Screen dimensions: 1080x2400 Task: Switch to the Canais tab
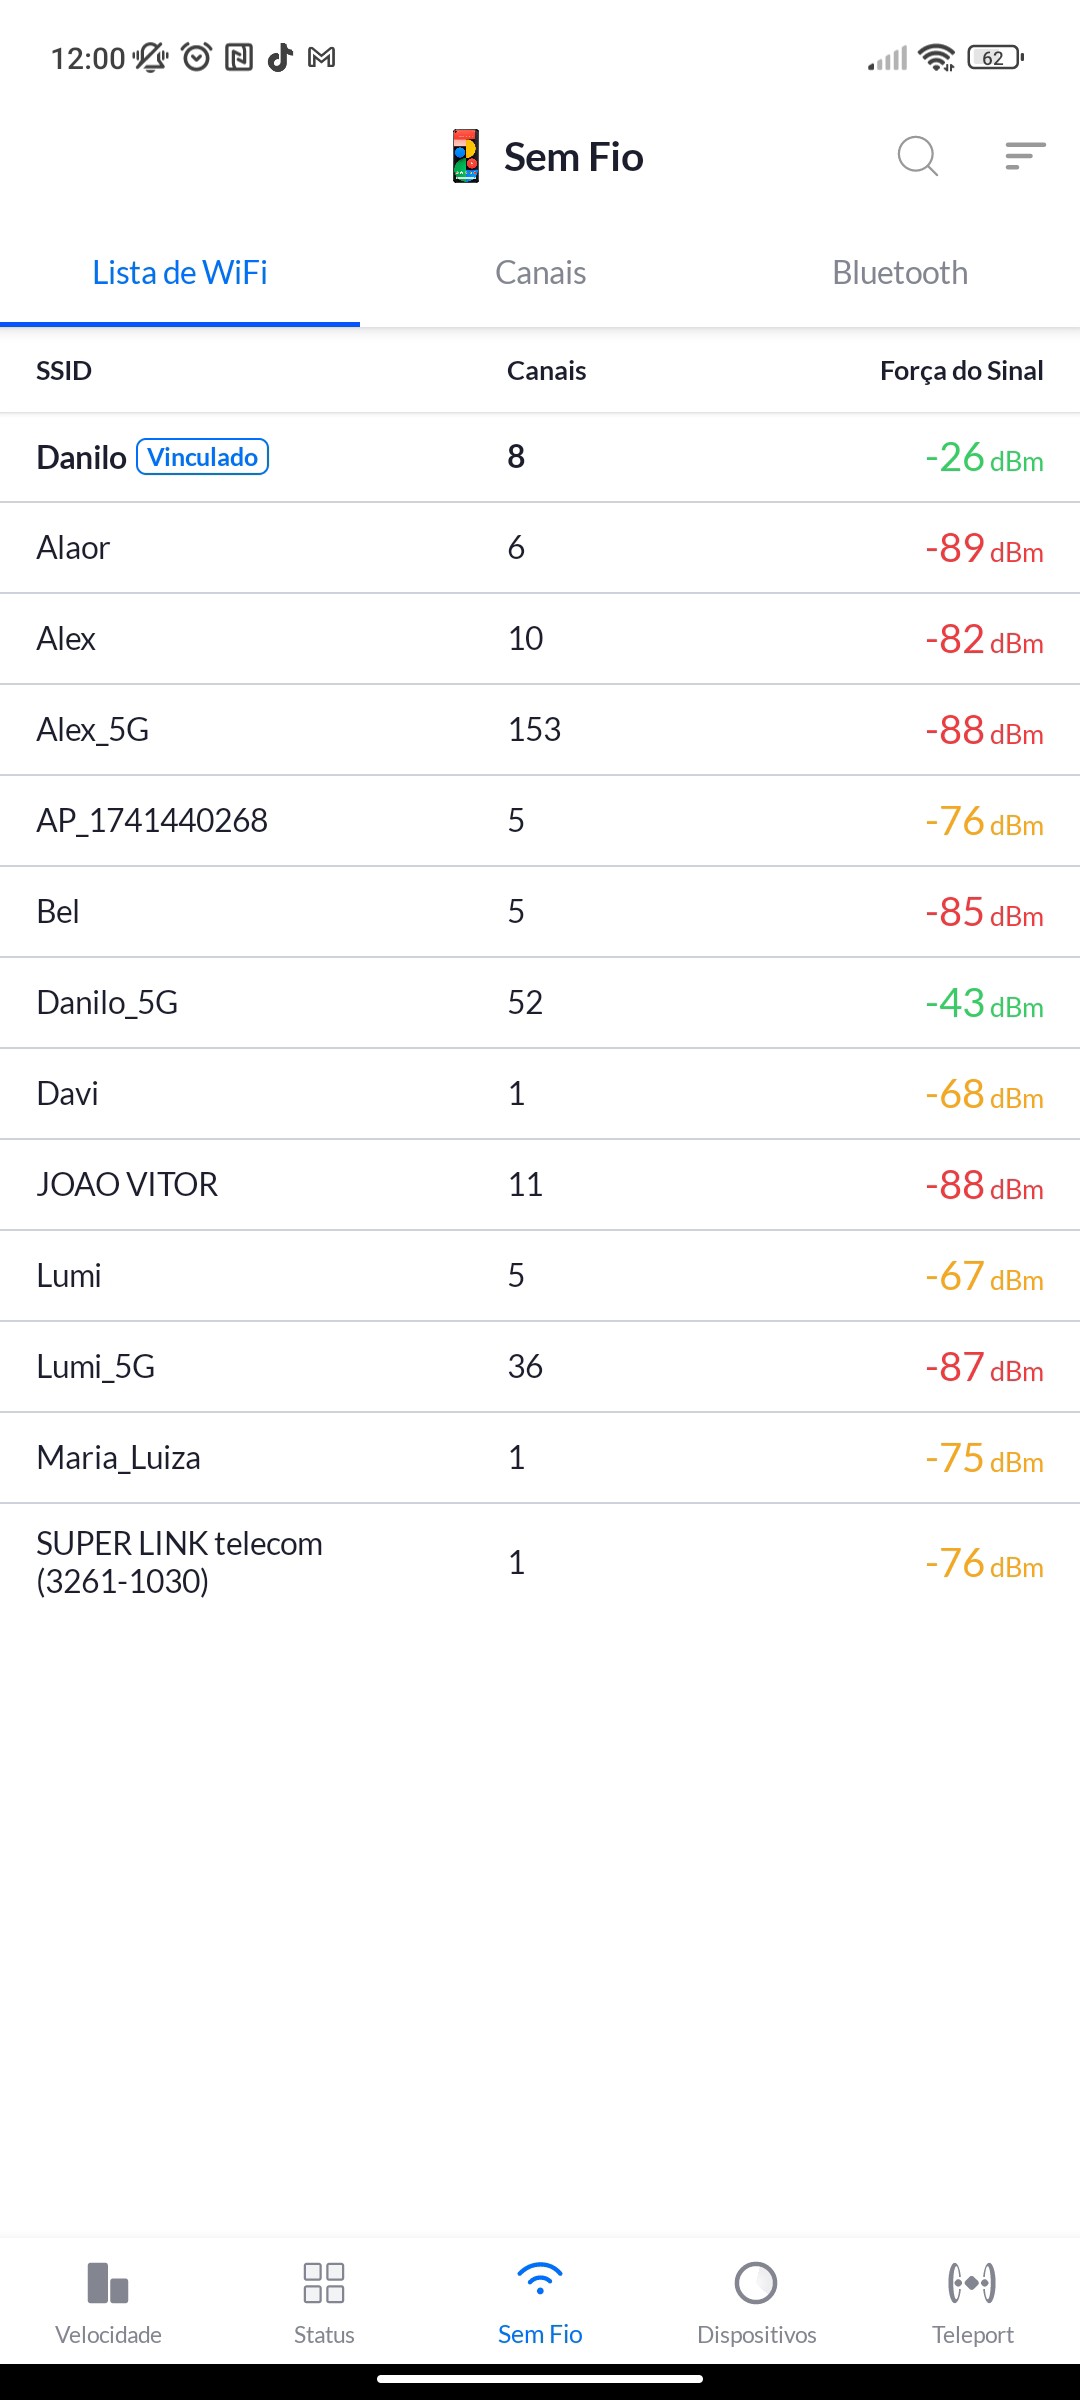(x=540, y=273)
